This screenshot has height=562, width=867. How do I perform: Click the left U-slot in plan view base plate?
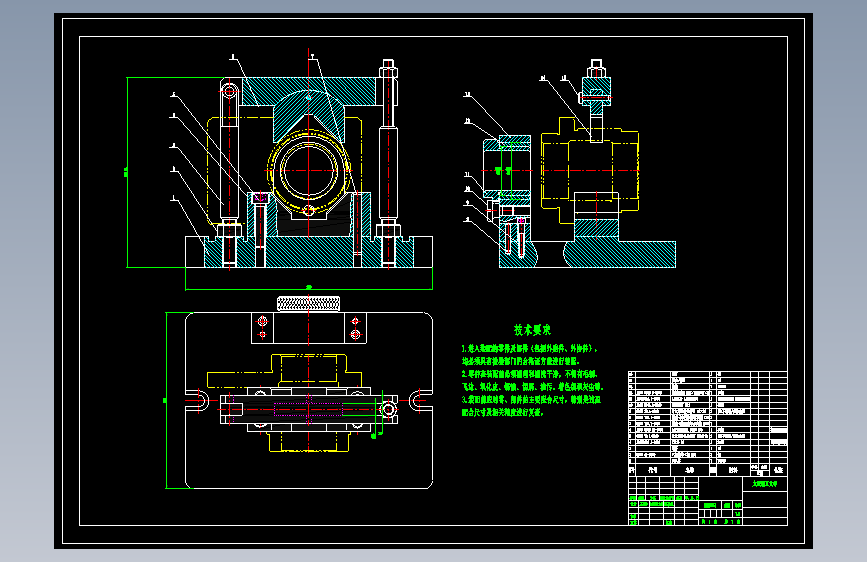(x=197, y=400)
